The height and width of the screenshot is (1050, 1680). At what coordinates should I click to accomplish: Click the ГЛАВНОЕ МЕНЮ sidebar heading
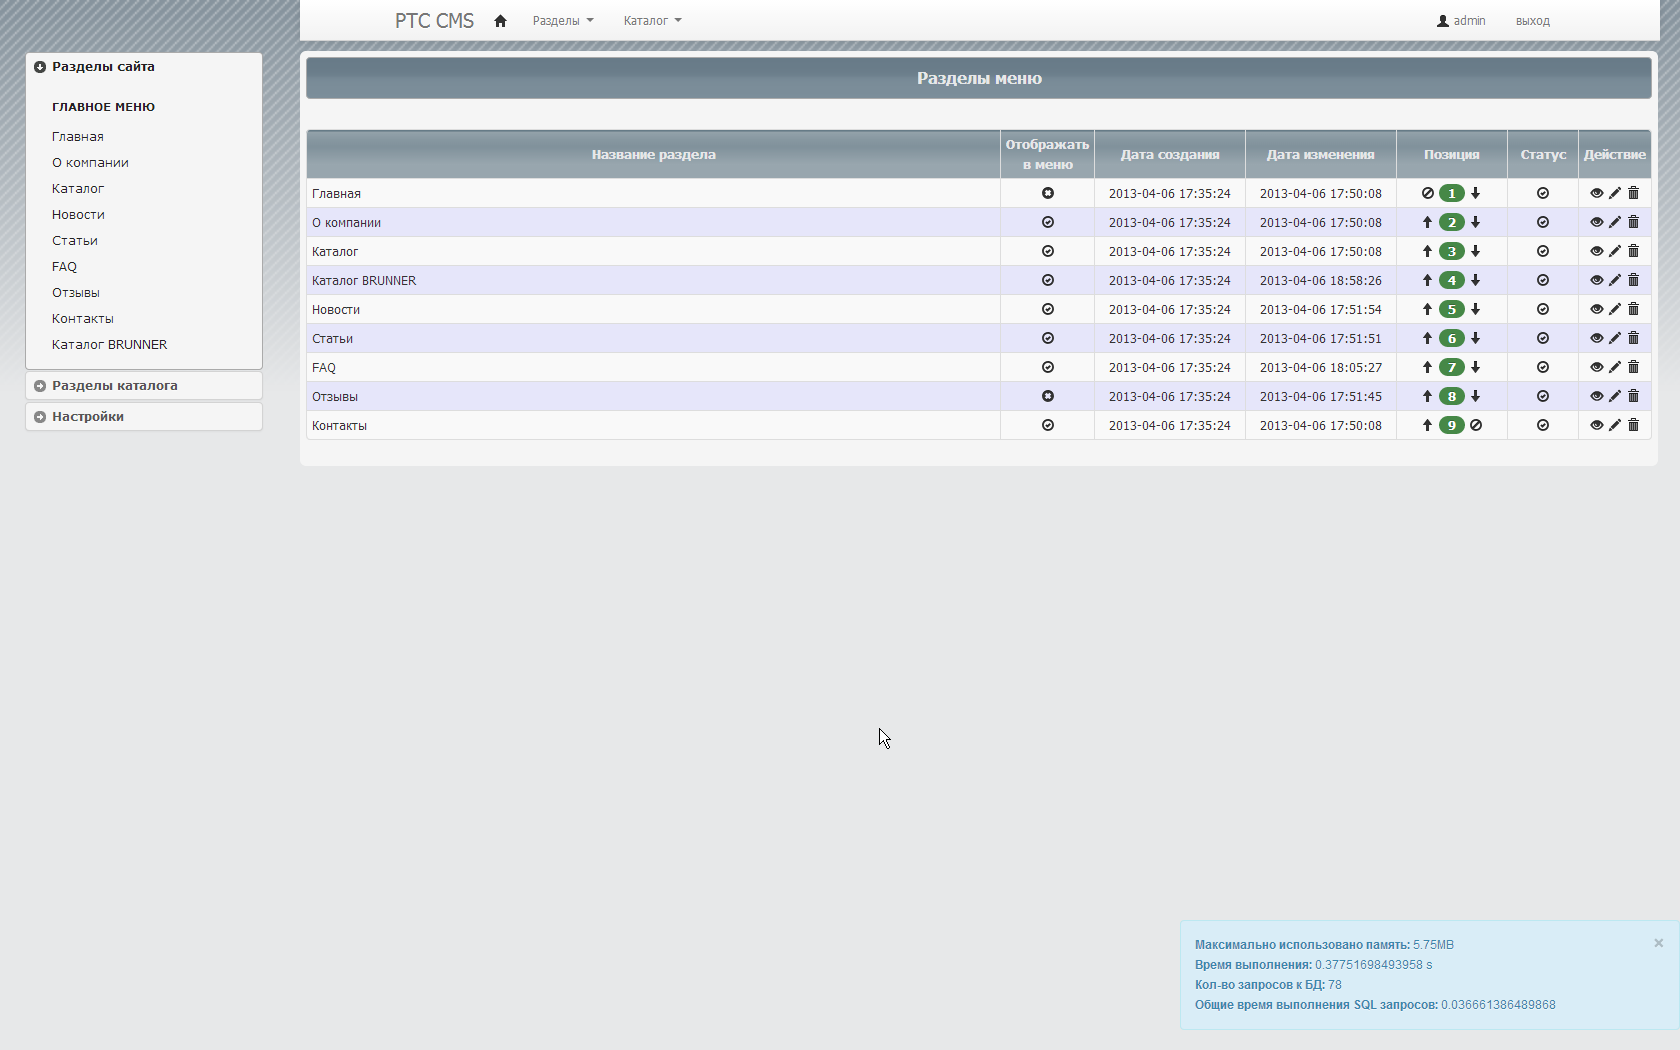pos(104,107)
